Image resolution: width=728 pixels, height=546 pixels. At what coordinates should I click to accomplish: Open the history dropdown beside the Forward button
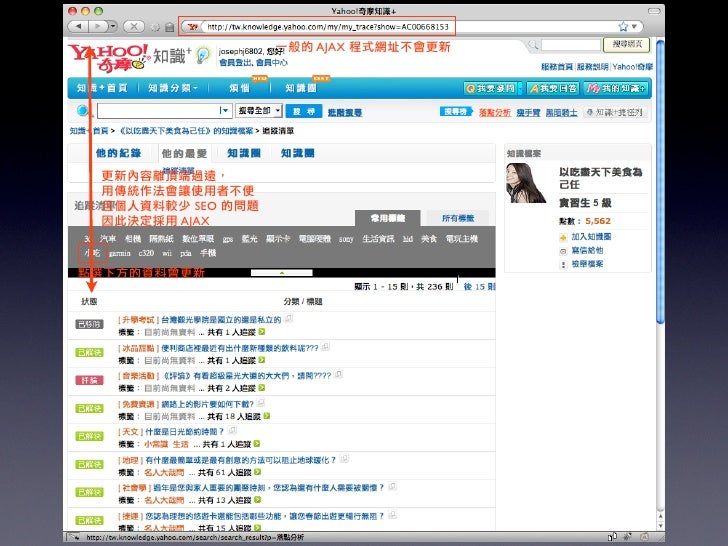pyautogui.click(x=112, y=26)
